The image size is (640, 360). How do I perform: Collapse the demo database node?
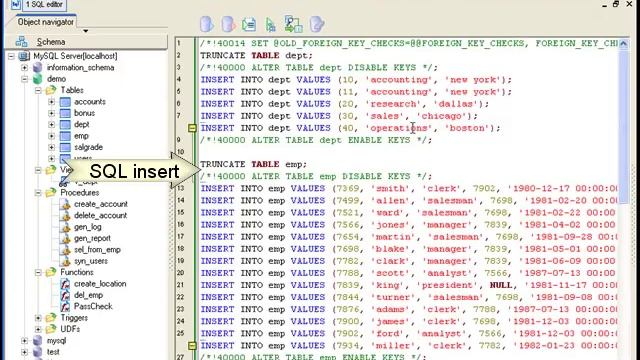(x=24, y=79)
